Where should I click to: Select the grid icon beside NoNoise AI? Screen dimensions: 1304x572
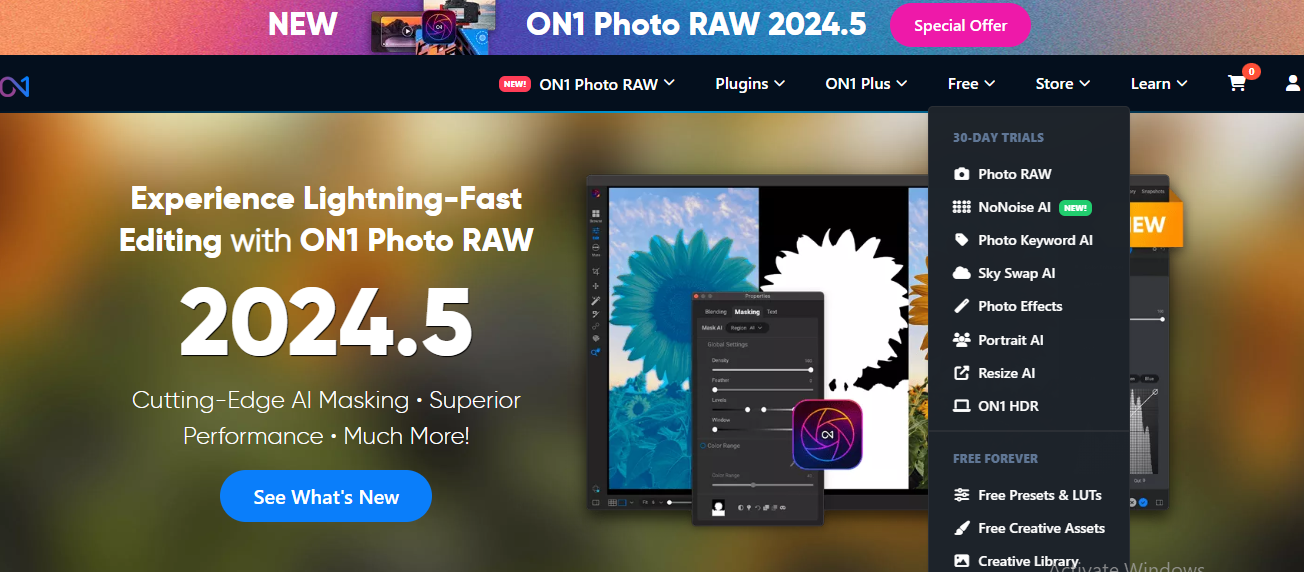(x=961, y=207)
